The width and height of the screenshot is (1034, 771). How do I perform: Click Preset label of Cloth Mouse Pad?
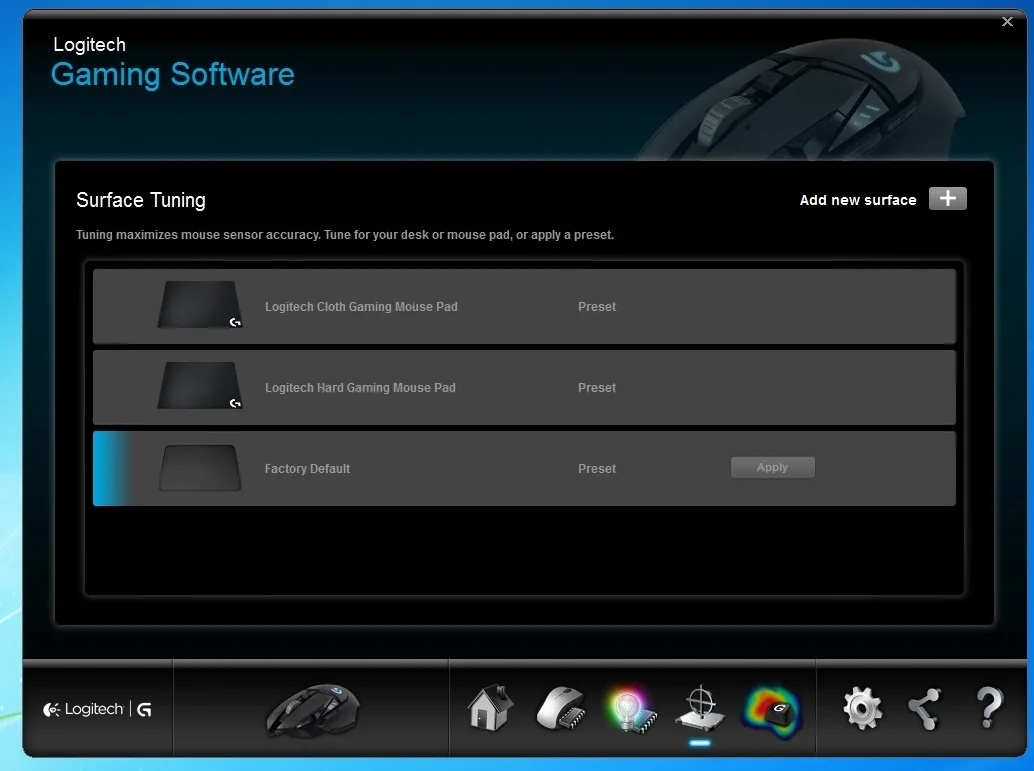point(597,307)
